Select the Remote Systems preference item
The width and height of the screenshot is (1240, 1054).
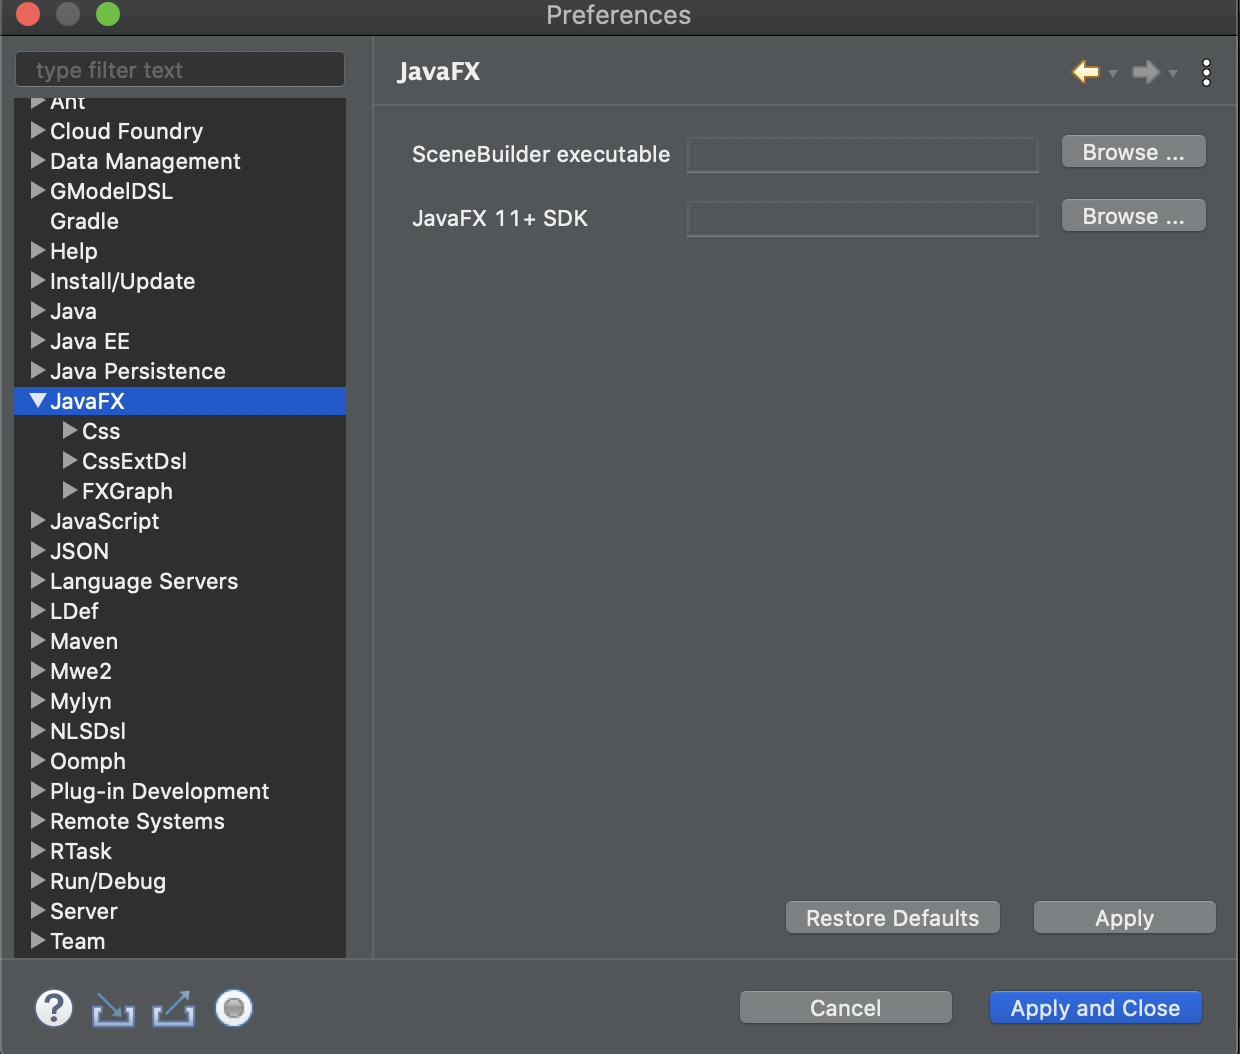[138, 821]
